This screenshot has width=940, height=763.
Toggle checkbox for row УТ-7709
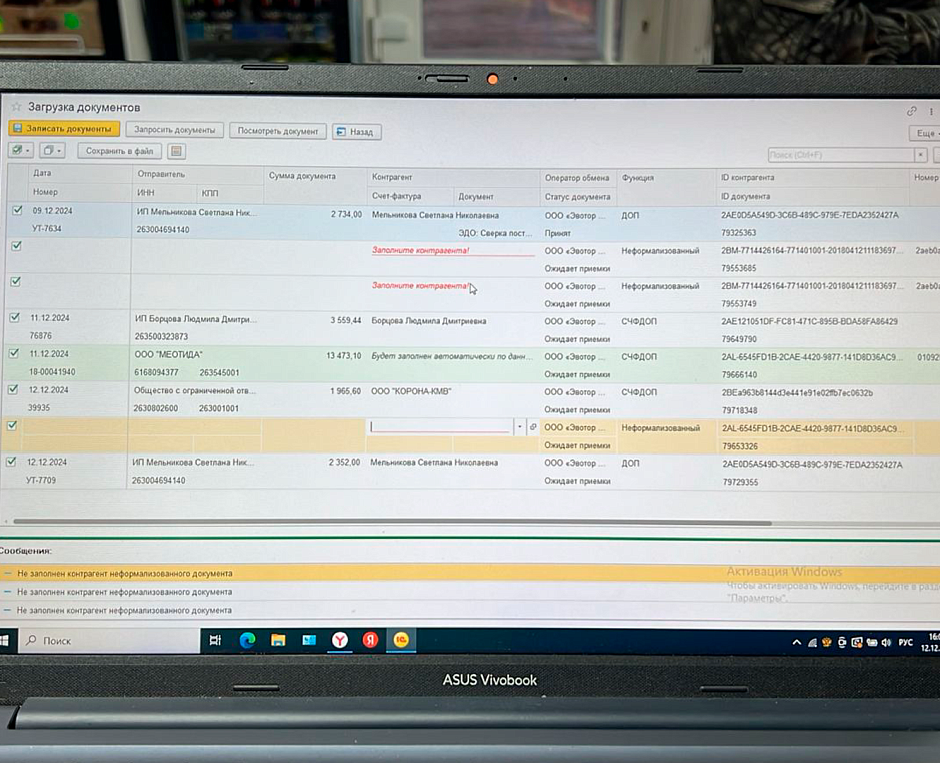tap(11, 462)
